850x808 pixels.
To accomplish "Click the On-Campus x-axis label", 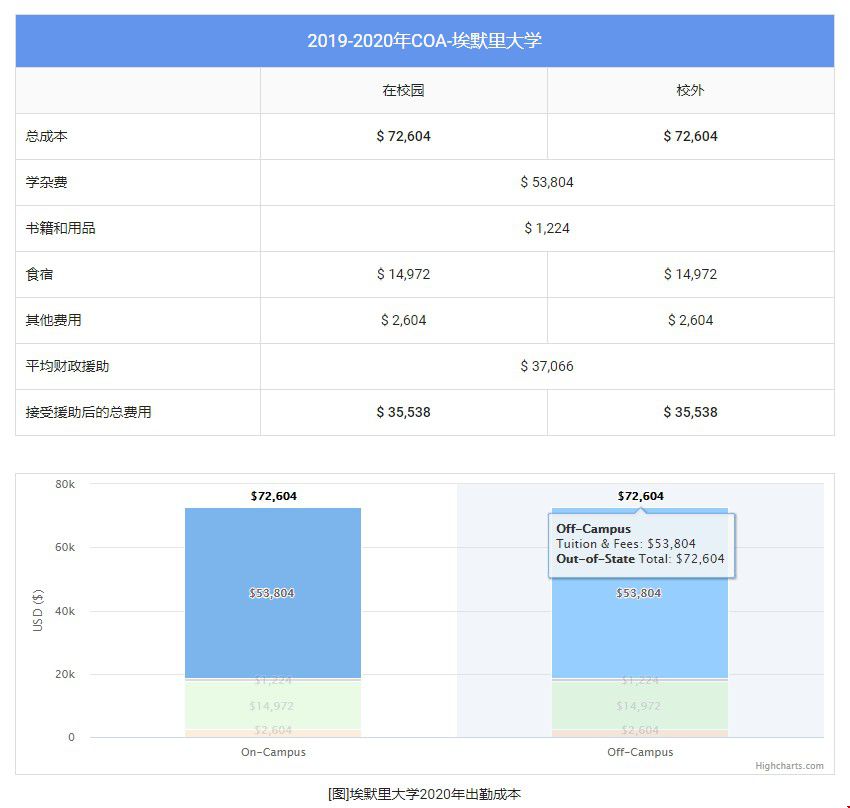I will coord(273,752).
